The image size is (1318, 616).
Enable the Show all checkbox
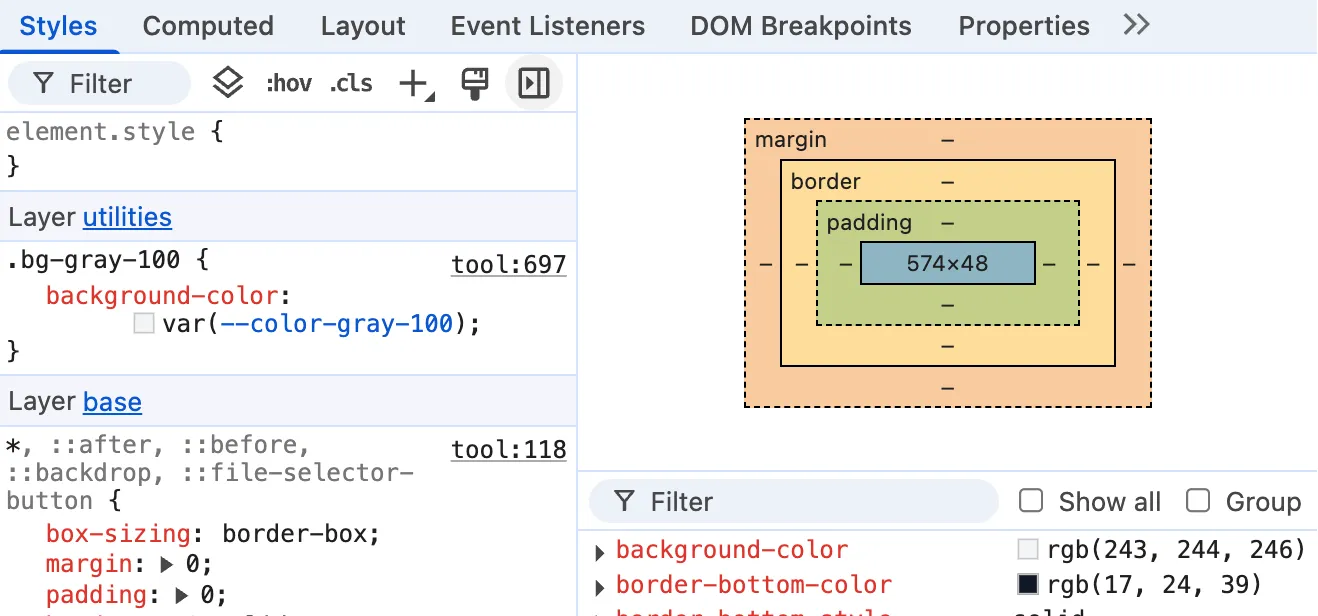coord(1030,501)
